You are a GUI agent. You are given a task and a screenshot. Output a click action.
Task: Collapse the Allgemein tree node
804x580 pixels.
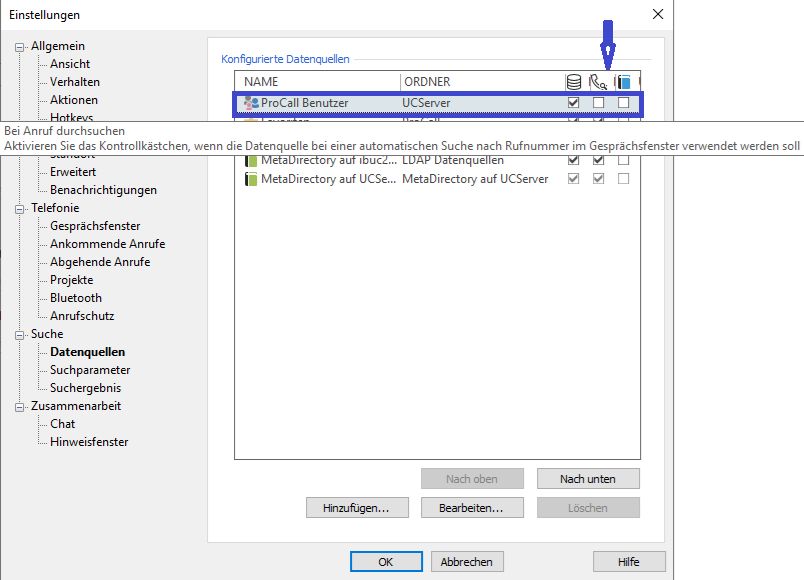click(20, 46)
